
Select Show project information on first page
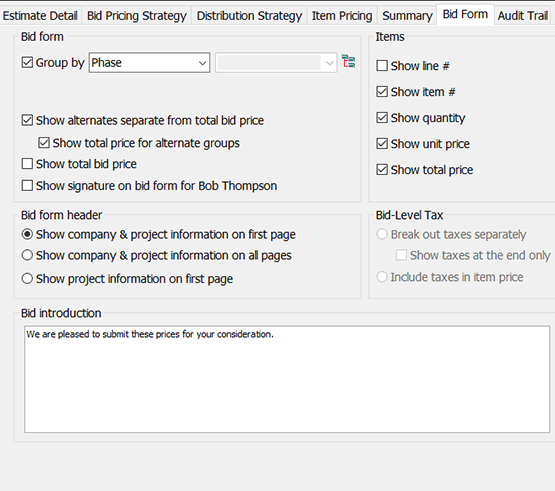[27, 279]
